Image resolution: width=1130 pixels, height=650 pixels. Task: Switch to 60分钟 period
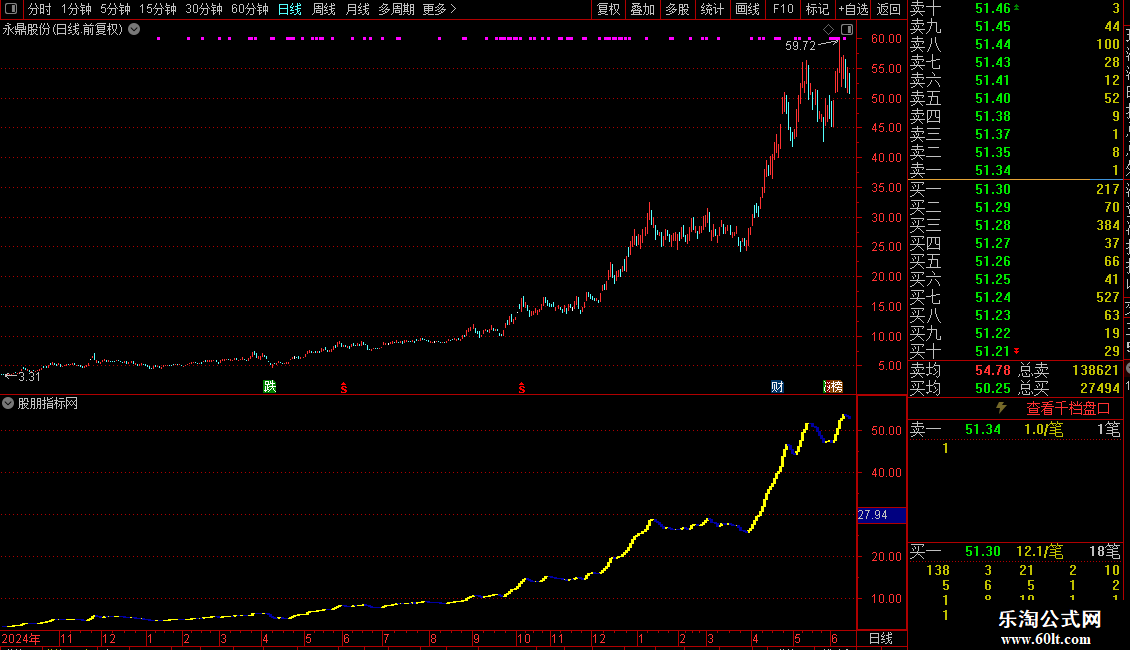pos(249,9)
